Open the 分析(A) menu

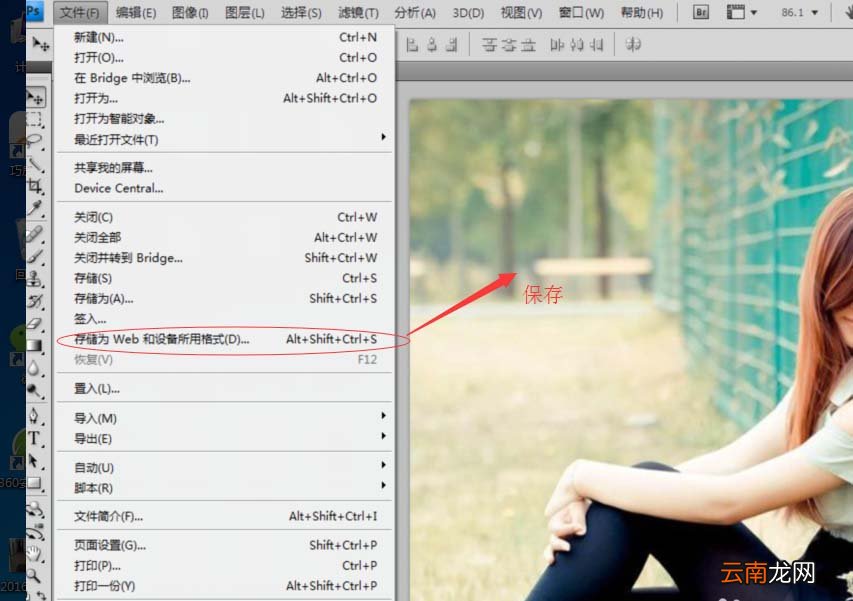(x=415, y=13)
